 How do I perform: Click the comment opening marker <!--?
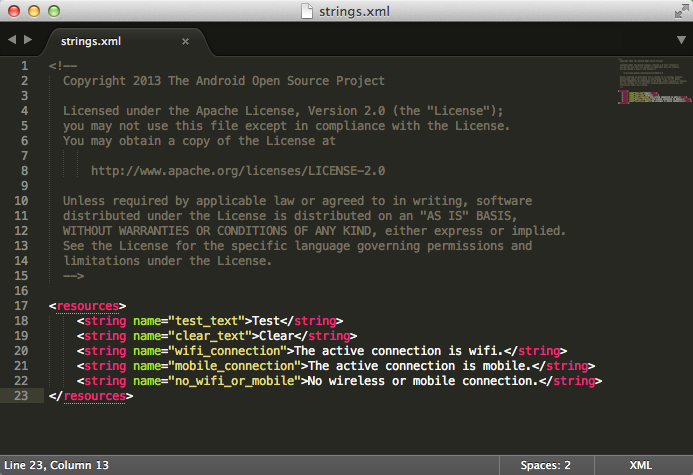(63, 66)
